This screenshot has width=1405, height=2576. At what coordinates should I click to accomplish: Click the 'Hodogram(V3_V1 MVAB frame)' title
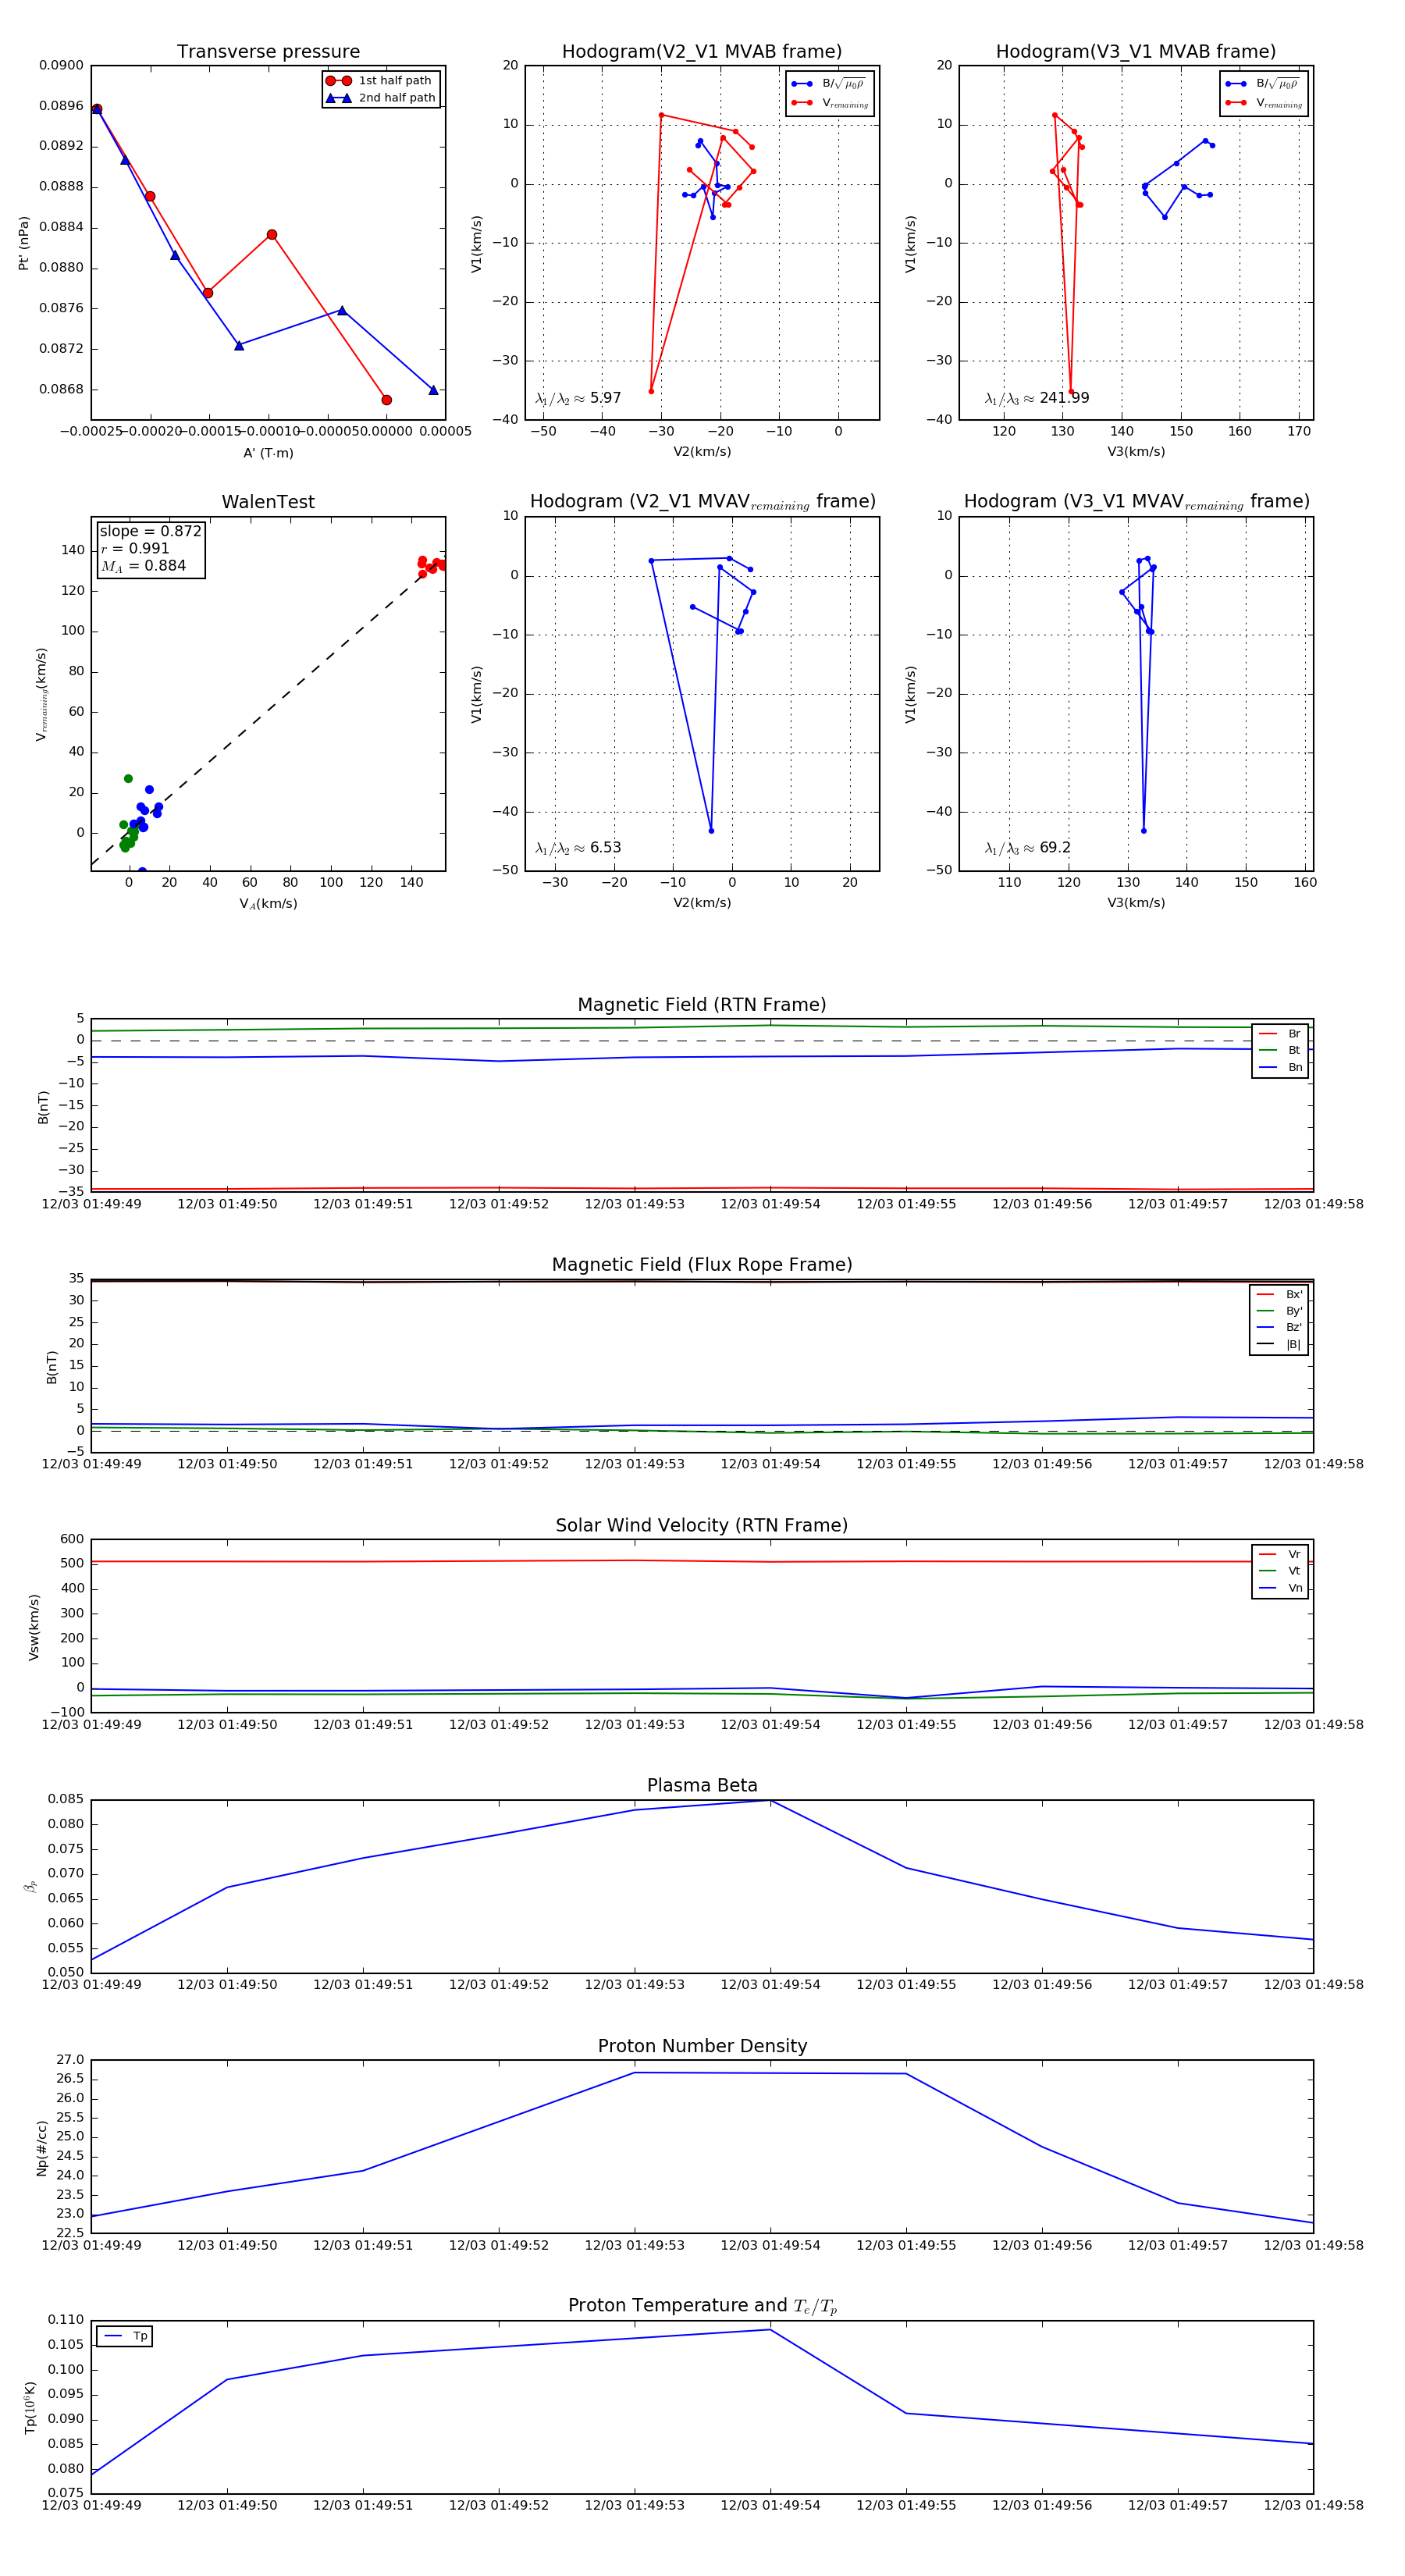tap(1136, 51)
